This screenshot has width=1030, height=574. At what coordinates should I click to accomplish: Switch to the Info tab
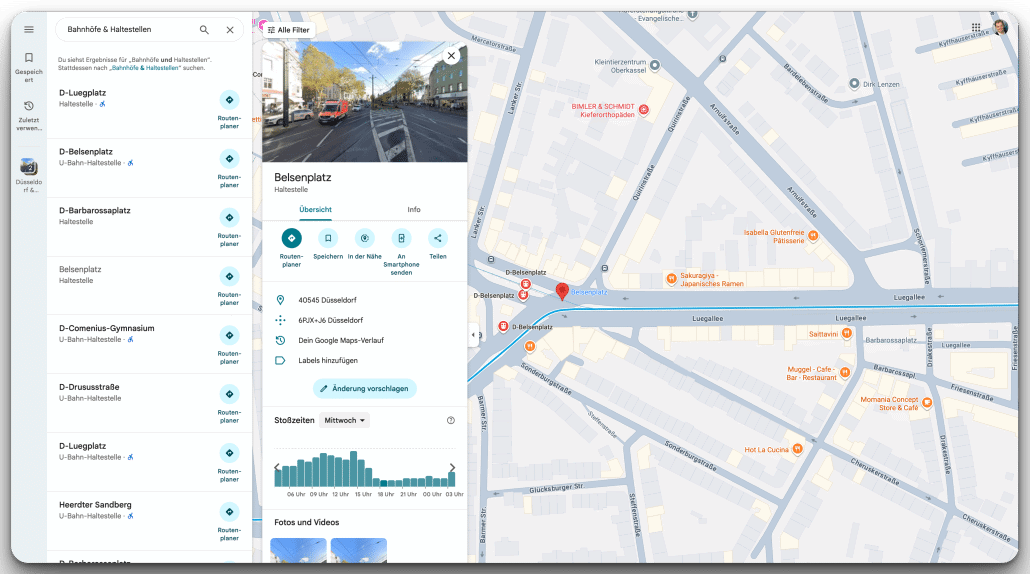(x=414, y=210)
